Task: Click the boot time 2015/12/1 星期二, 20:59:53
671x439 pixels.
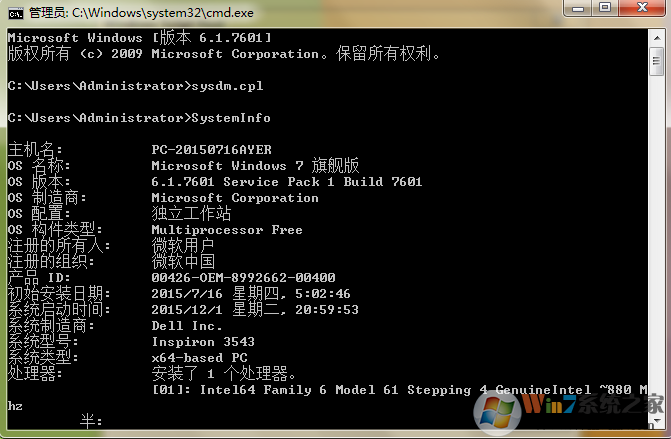Action: pyautogui.click(x=255, y=309)
